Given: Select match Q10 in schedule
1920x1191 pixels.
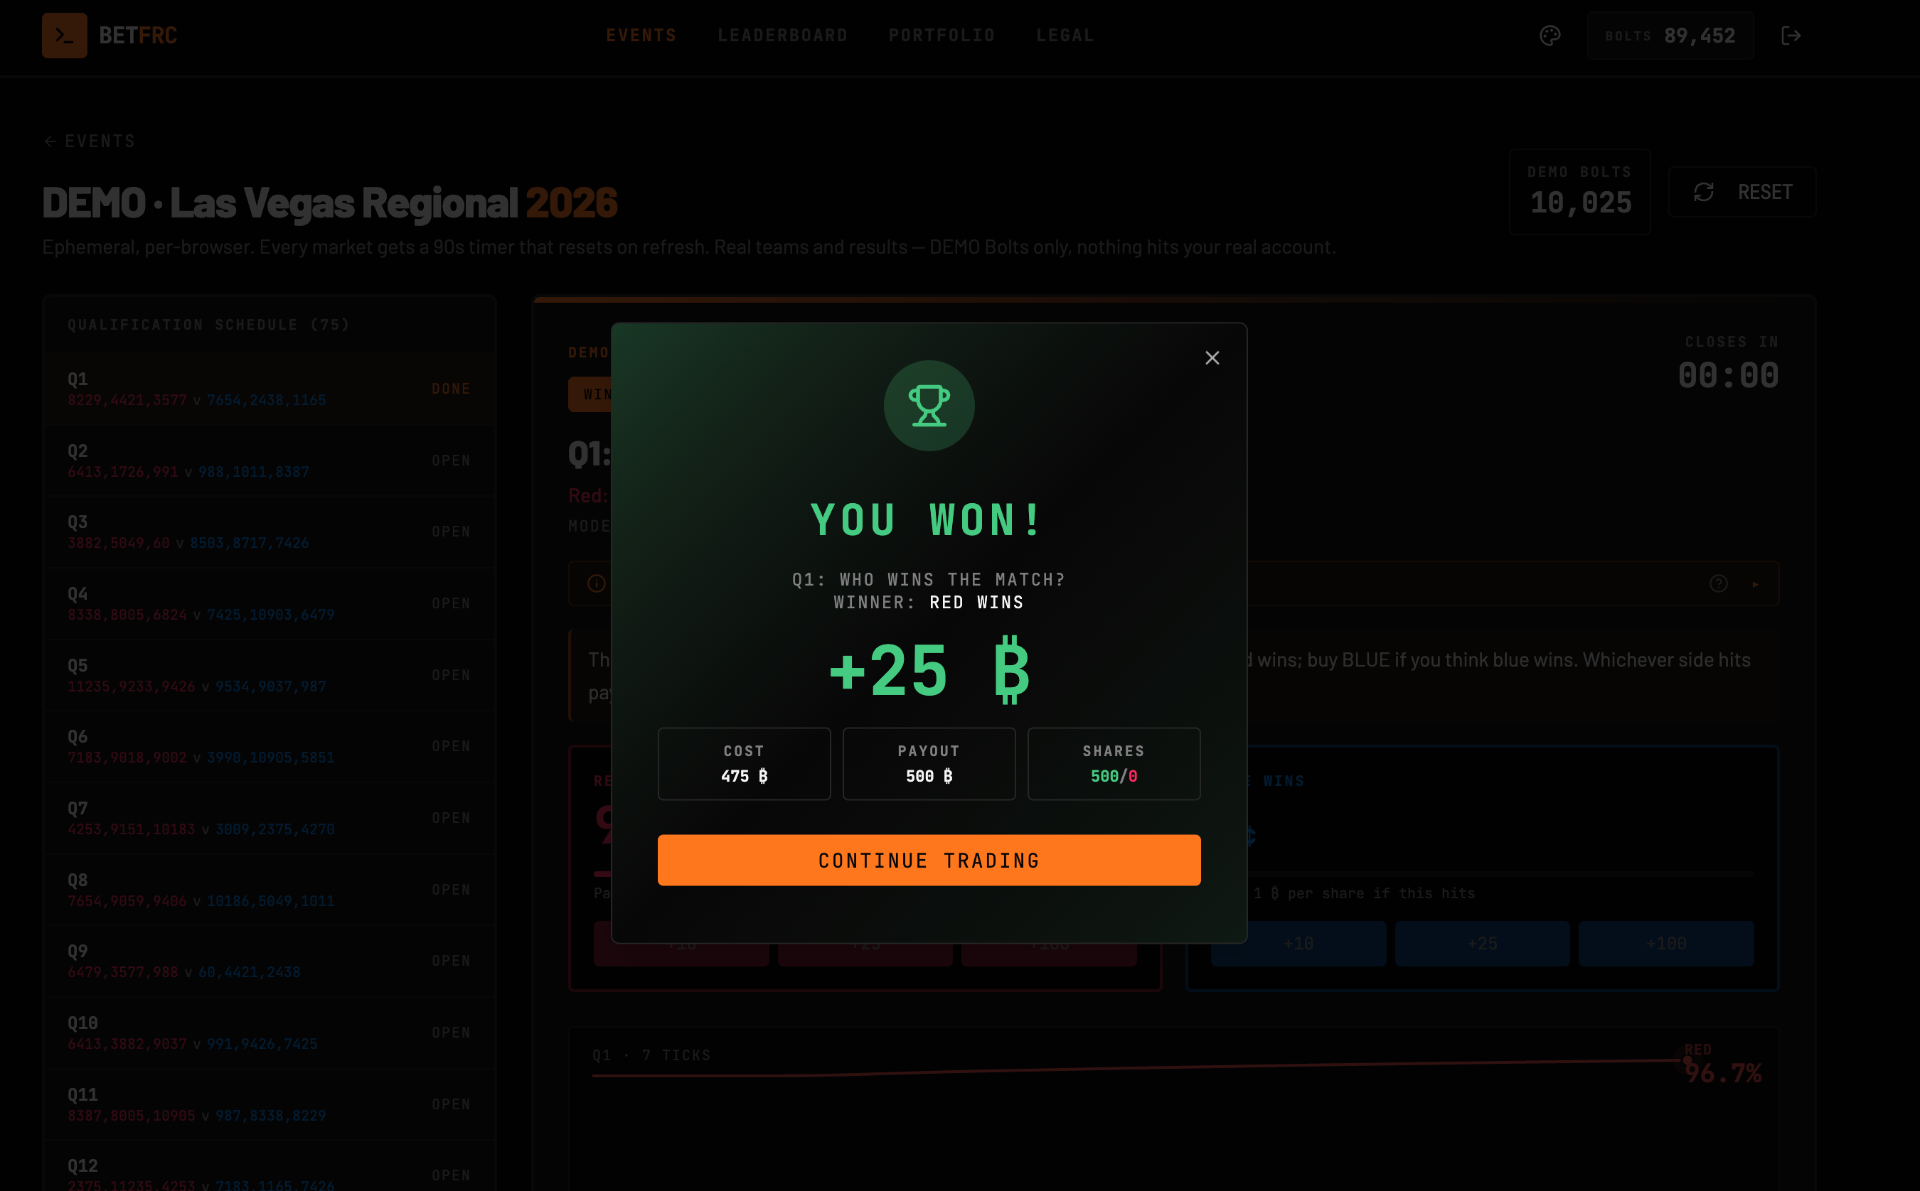Looking at the screenshot, I should [x=269, y=1033].
